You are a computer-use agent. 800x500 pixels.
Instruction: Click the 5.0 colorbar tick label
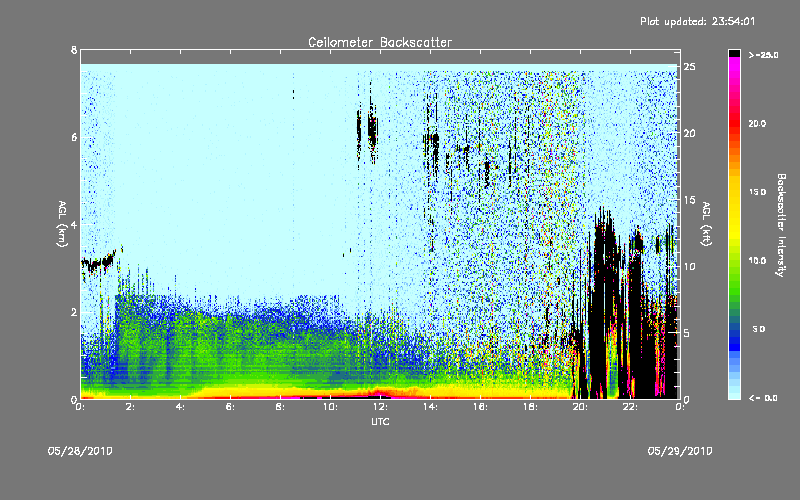tap(759, 329)
